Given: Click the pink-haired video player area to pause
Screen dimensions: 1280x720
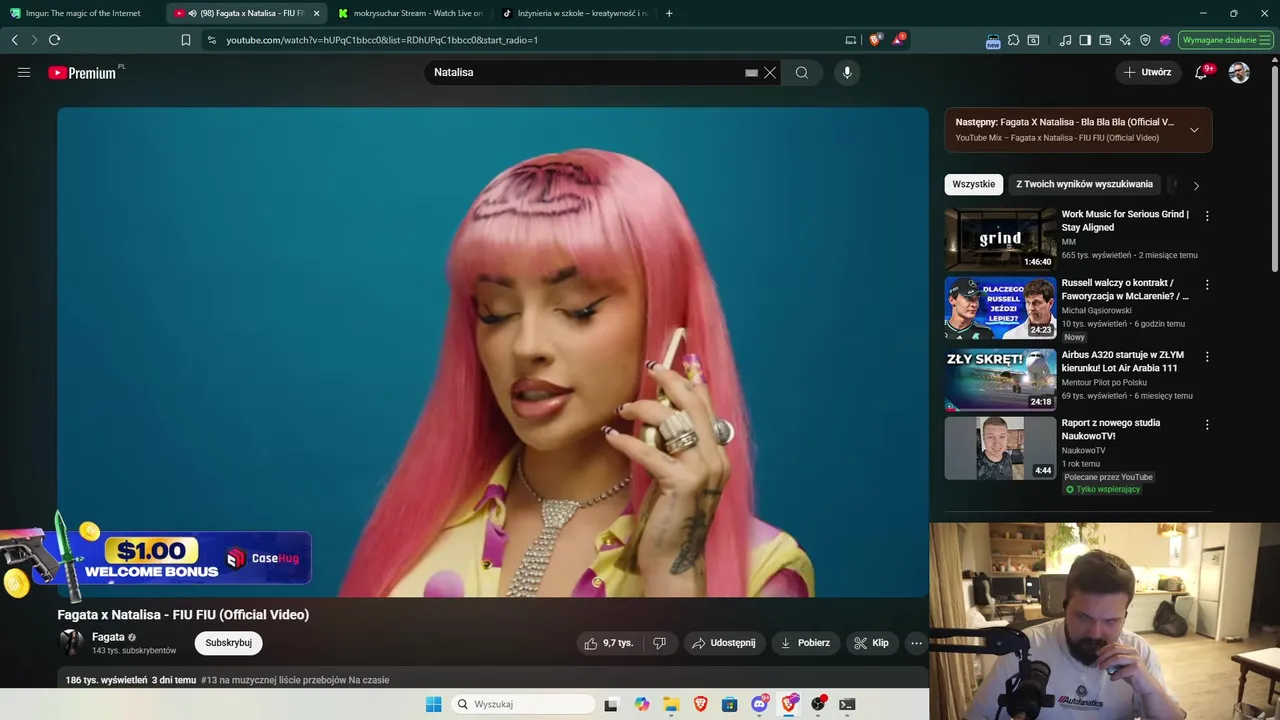Looking at the screenshot, I should click(492, 352).
